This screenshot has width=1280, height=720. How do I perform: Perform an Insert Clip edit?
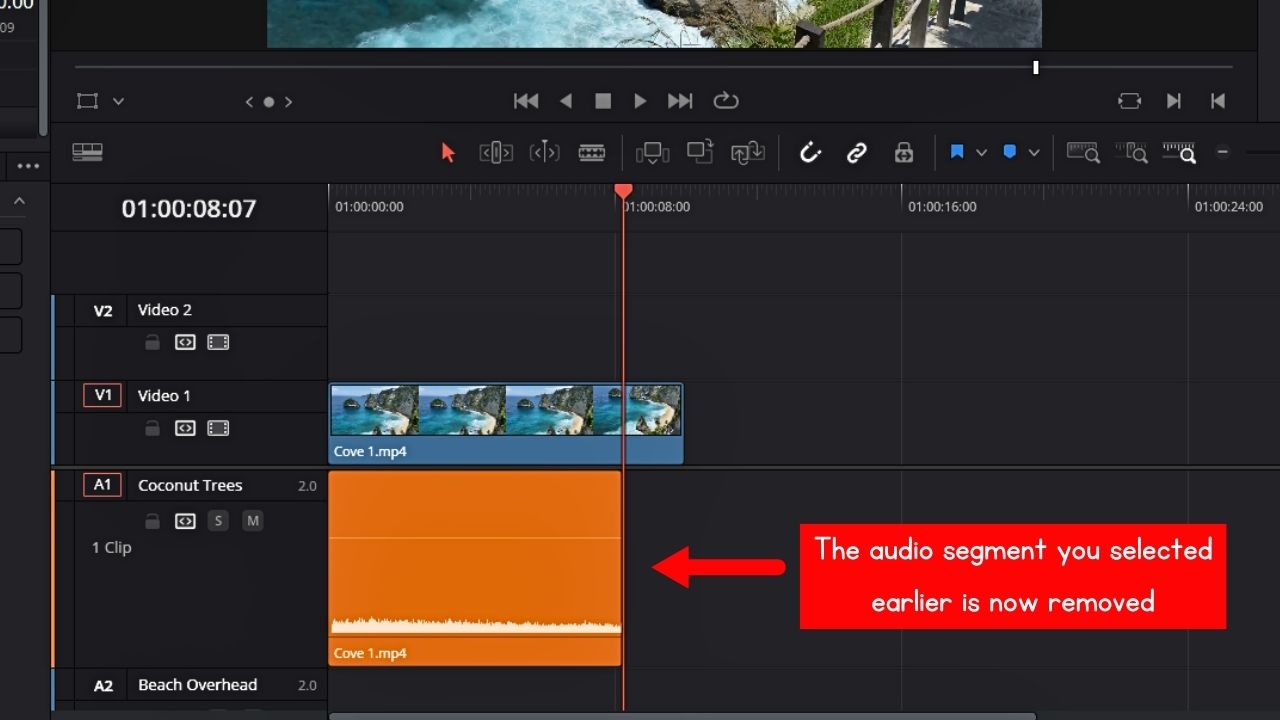(652, 152)
